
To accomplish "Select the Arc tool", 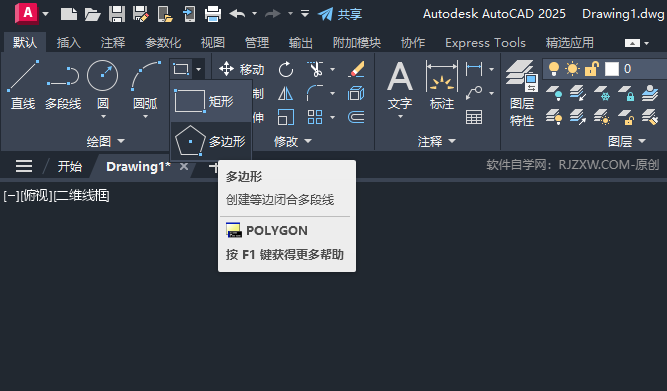I will [145, 85].
